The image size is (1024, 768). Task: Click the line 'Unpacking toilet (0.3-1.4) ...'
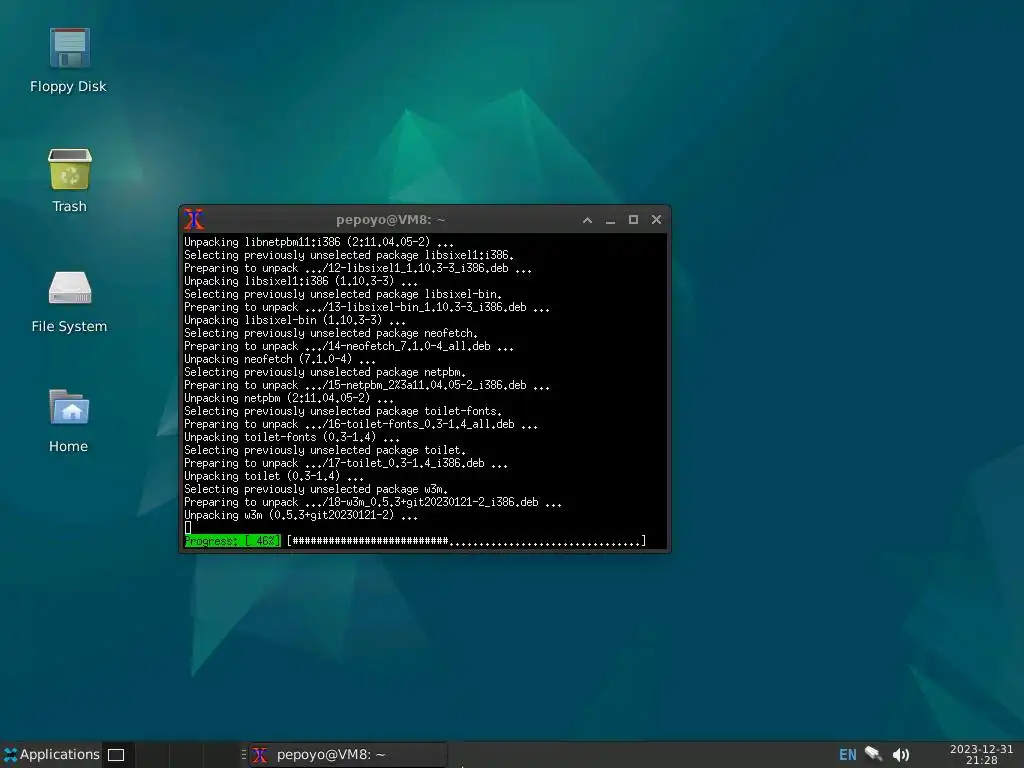point(274,476)
